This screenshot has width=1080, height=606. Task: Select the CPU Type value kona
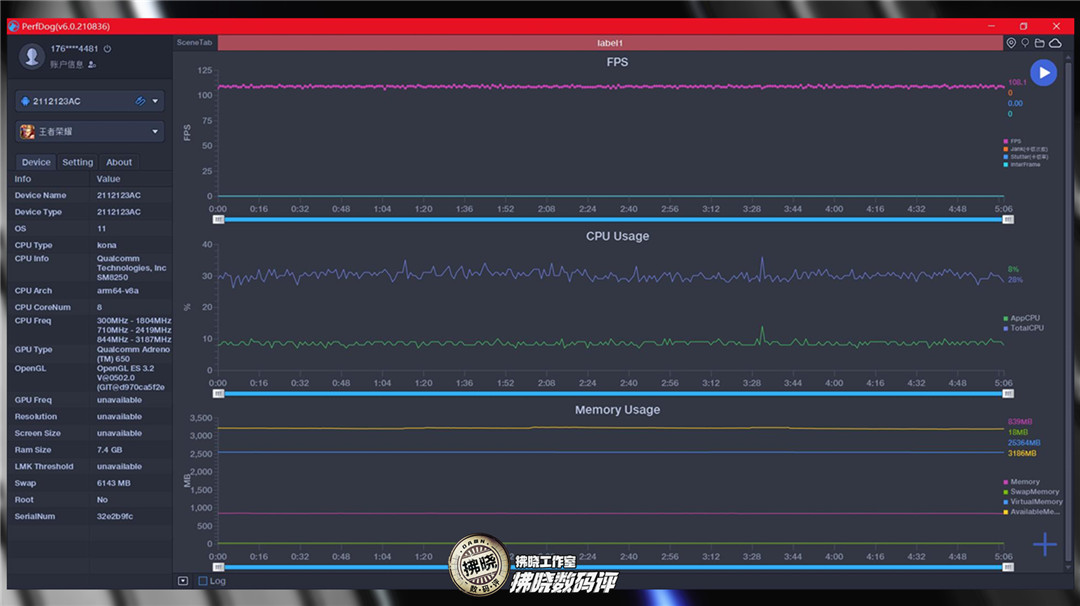[107, 245]
